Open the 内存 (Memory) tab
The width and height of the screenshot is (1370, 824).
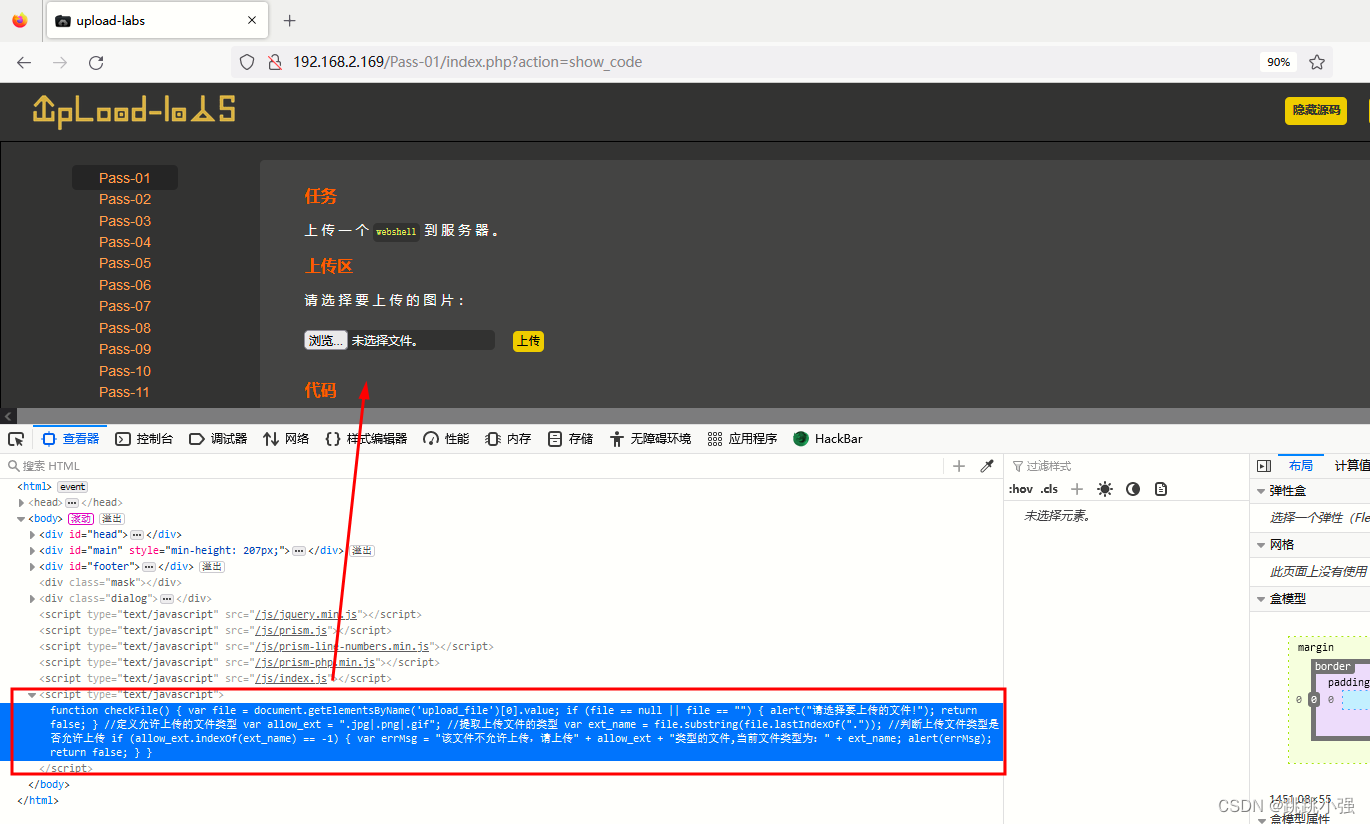508,439
